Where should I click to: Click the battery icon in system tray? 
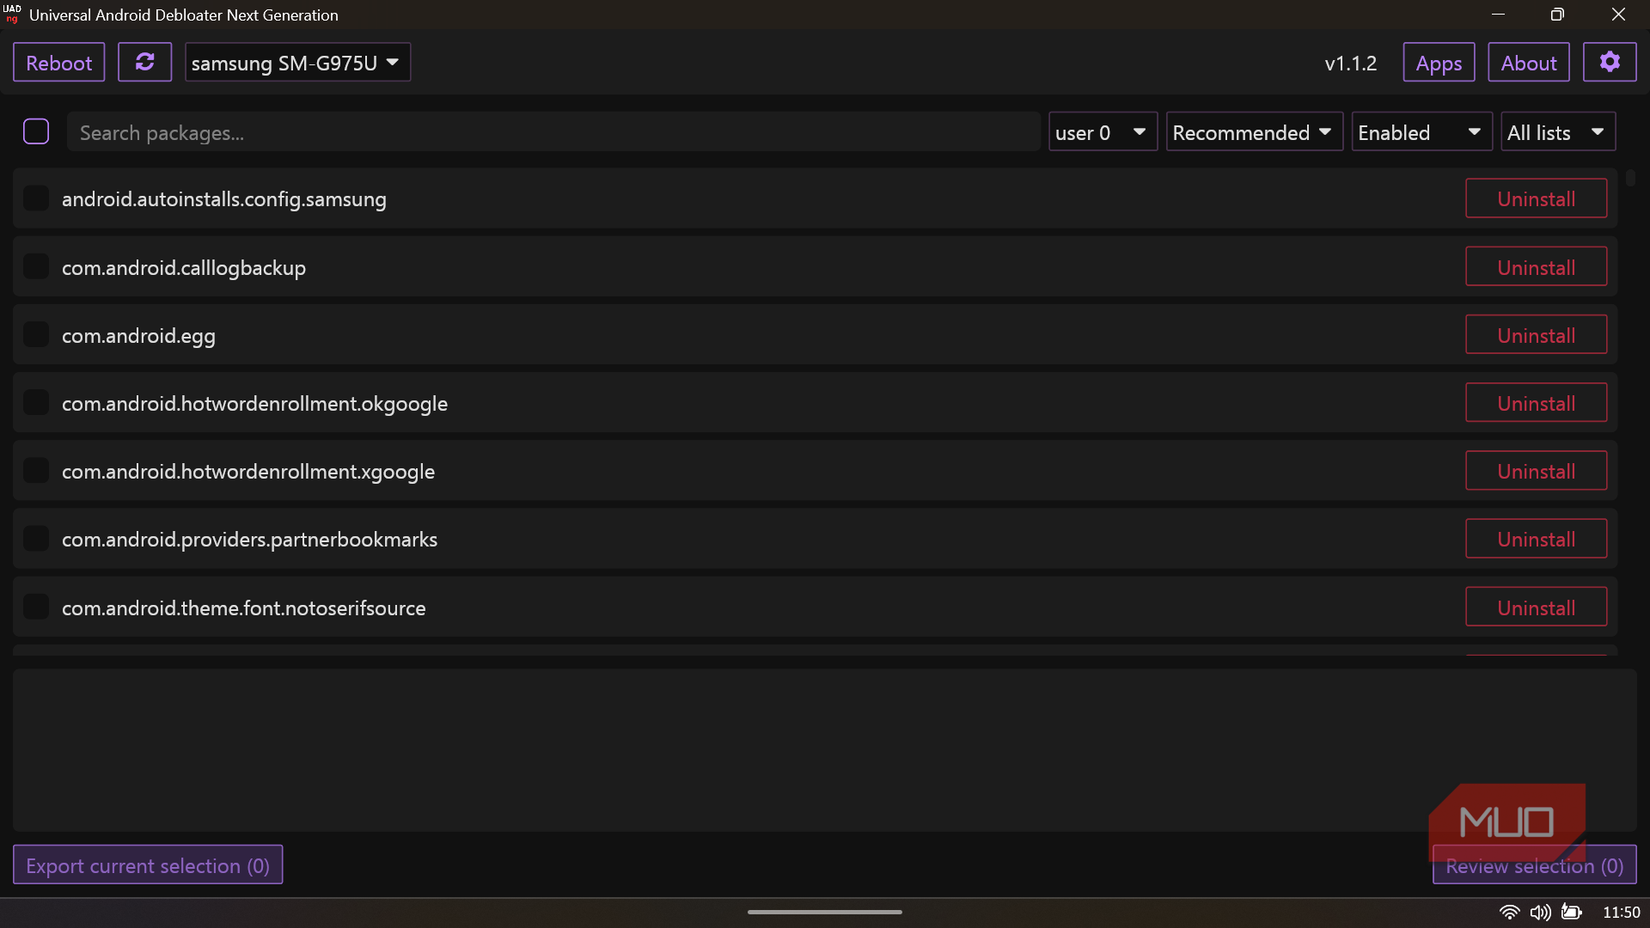pos(1570,912)
